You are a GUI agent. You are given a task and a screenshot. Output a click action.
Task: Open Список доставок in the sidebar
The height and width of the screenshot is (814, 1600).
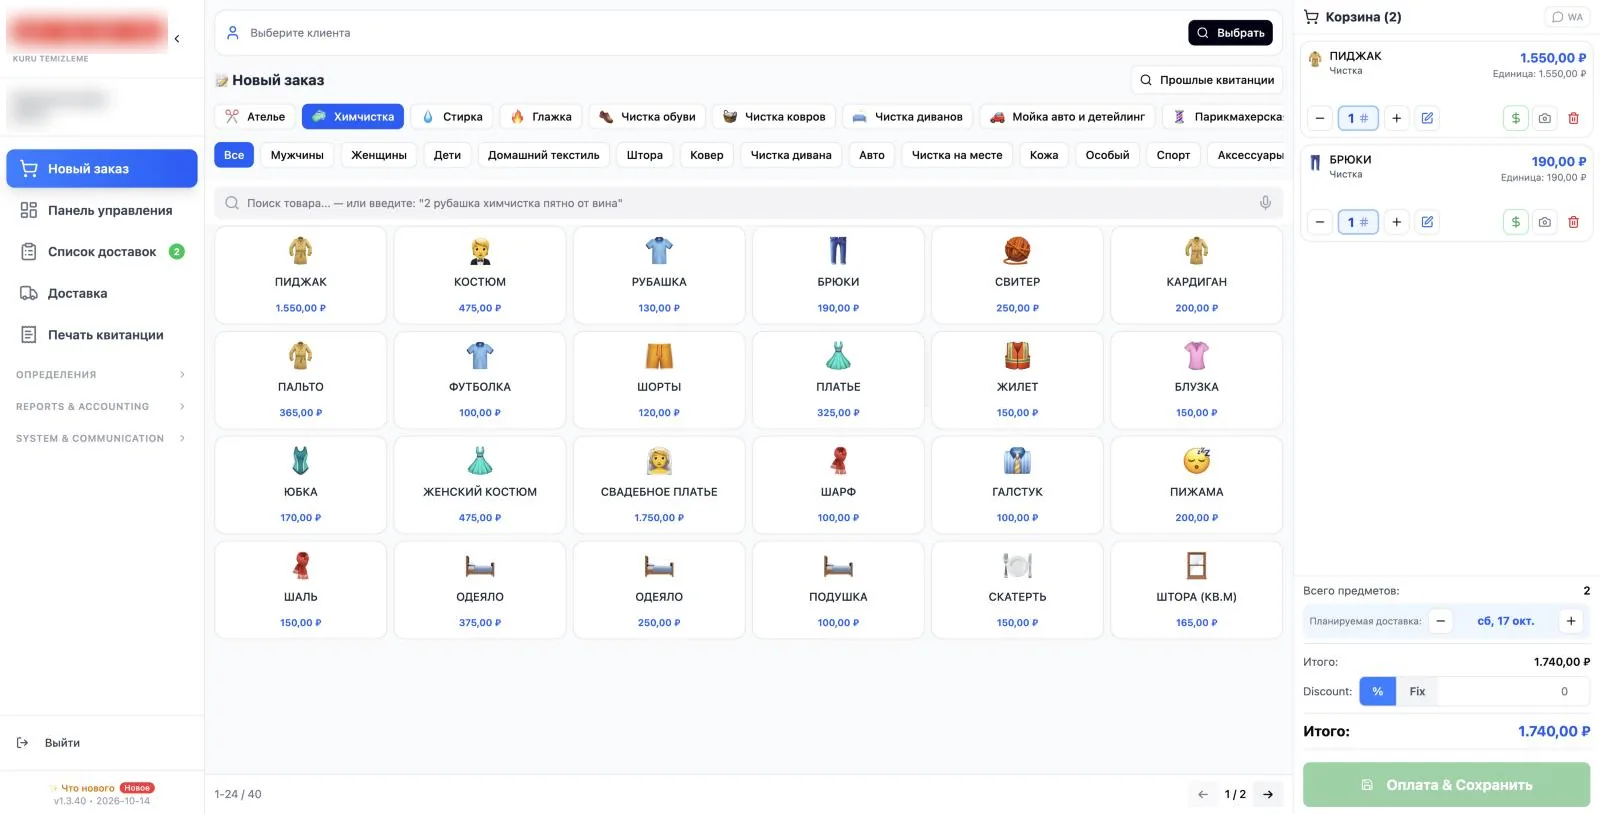point(102,252)
